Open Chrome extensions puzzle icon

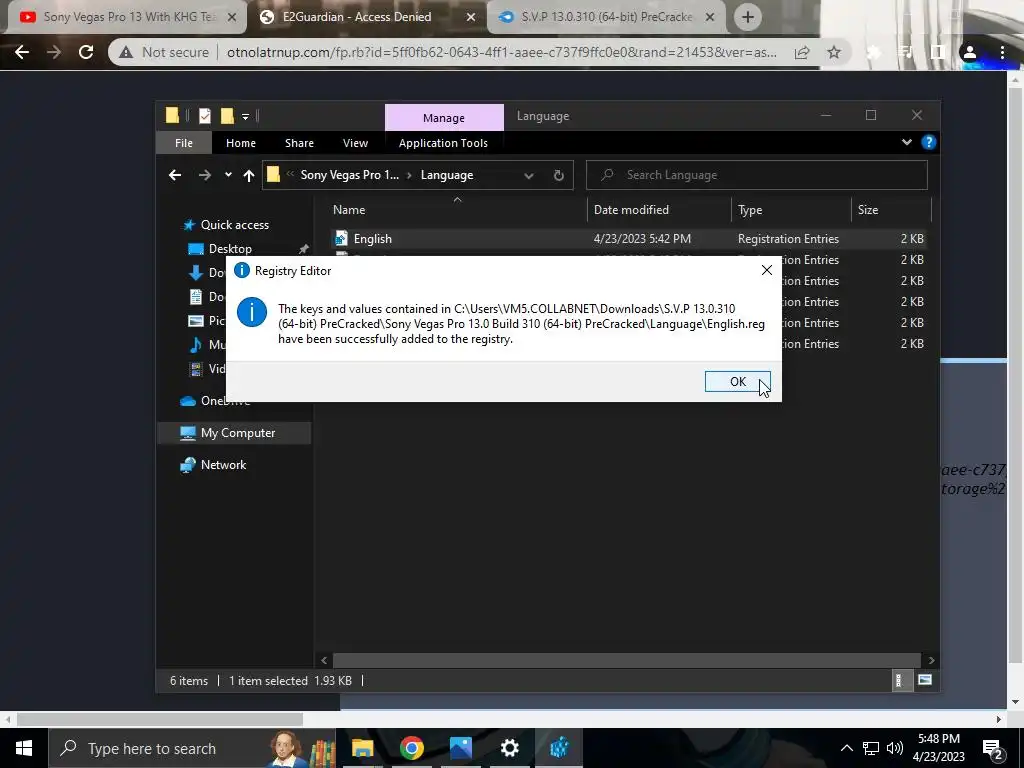click(873, 52)
